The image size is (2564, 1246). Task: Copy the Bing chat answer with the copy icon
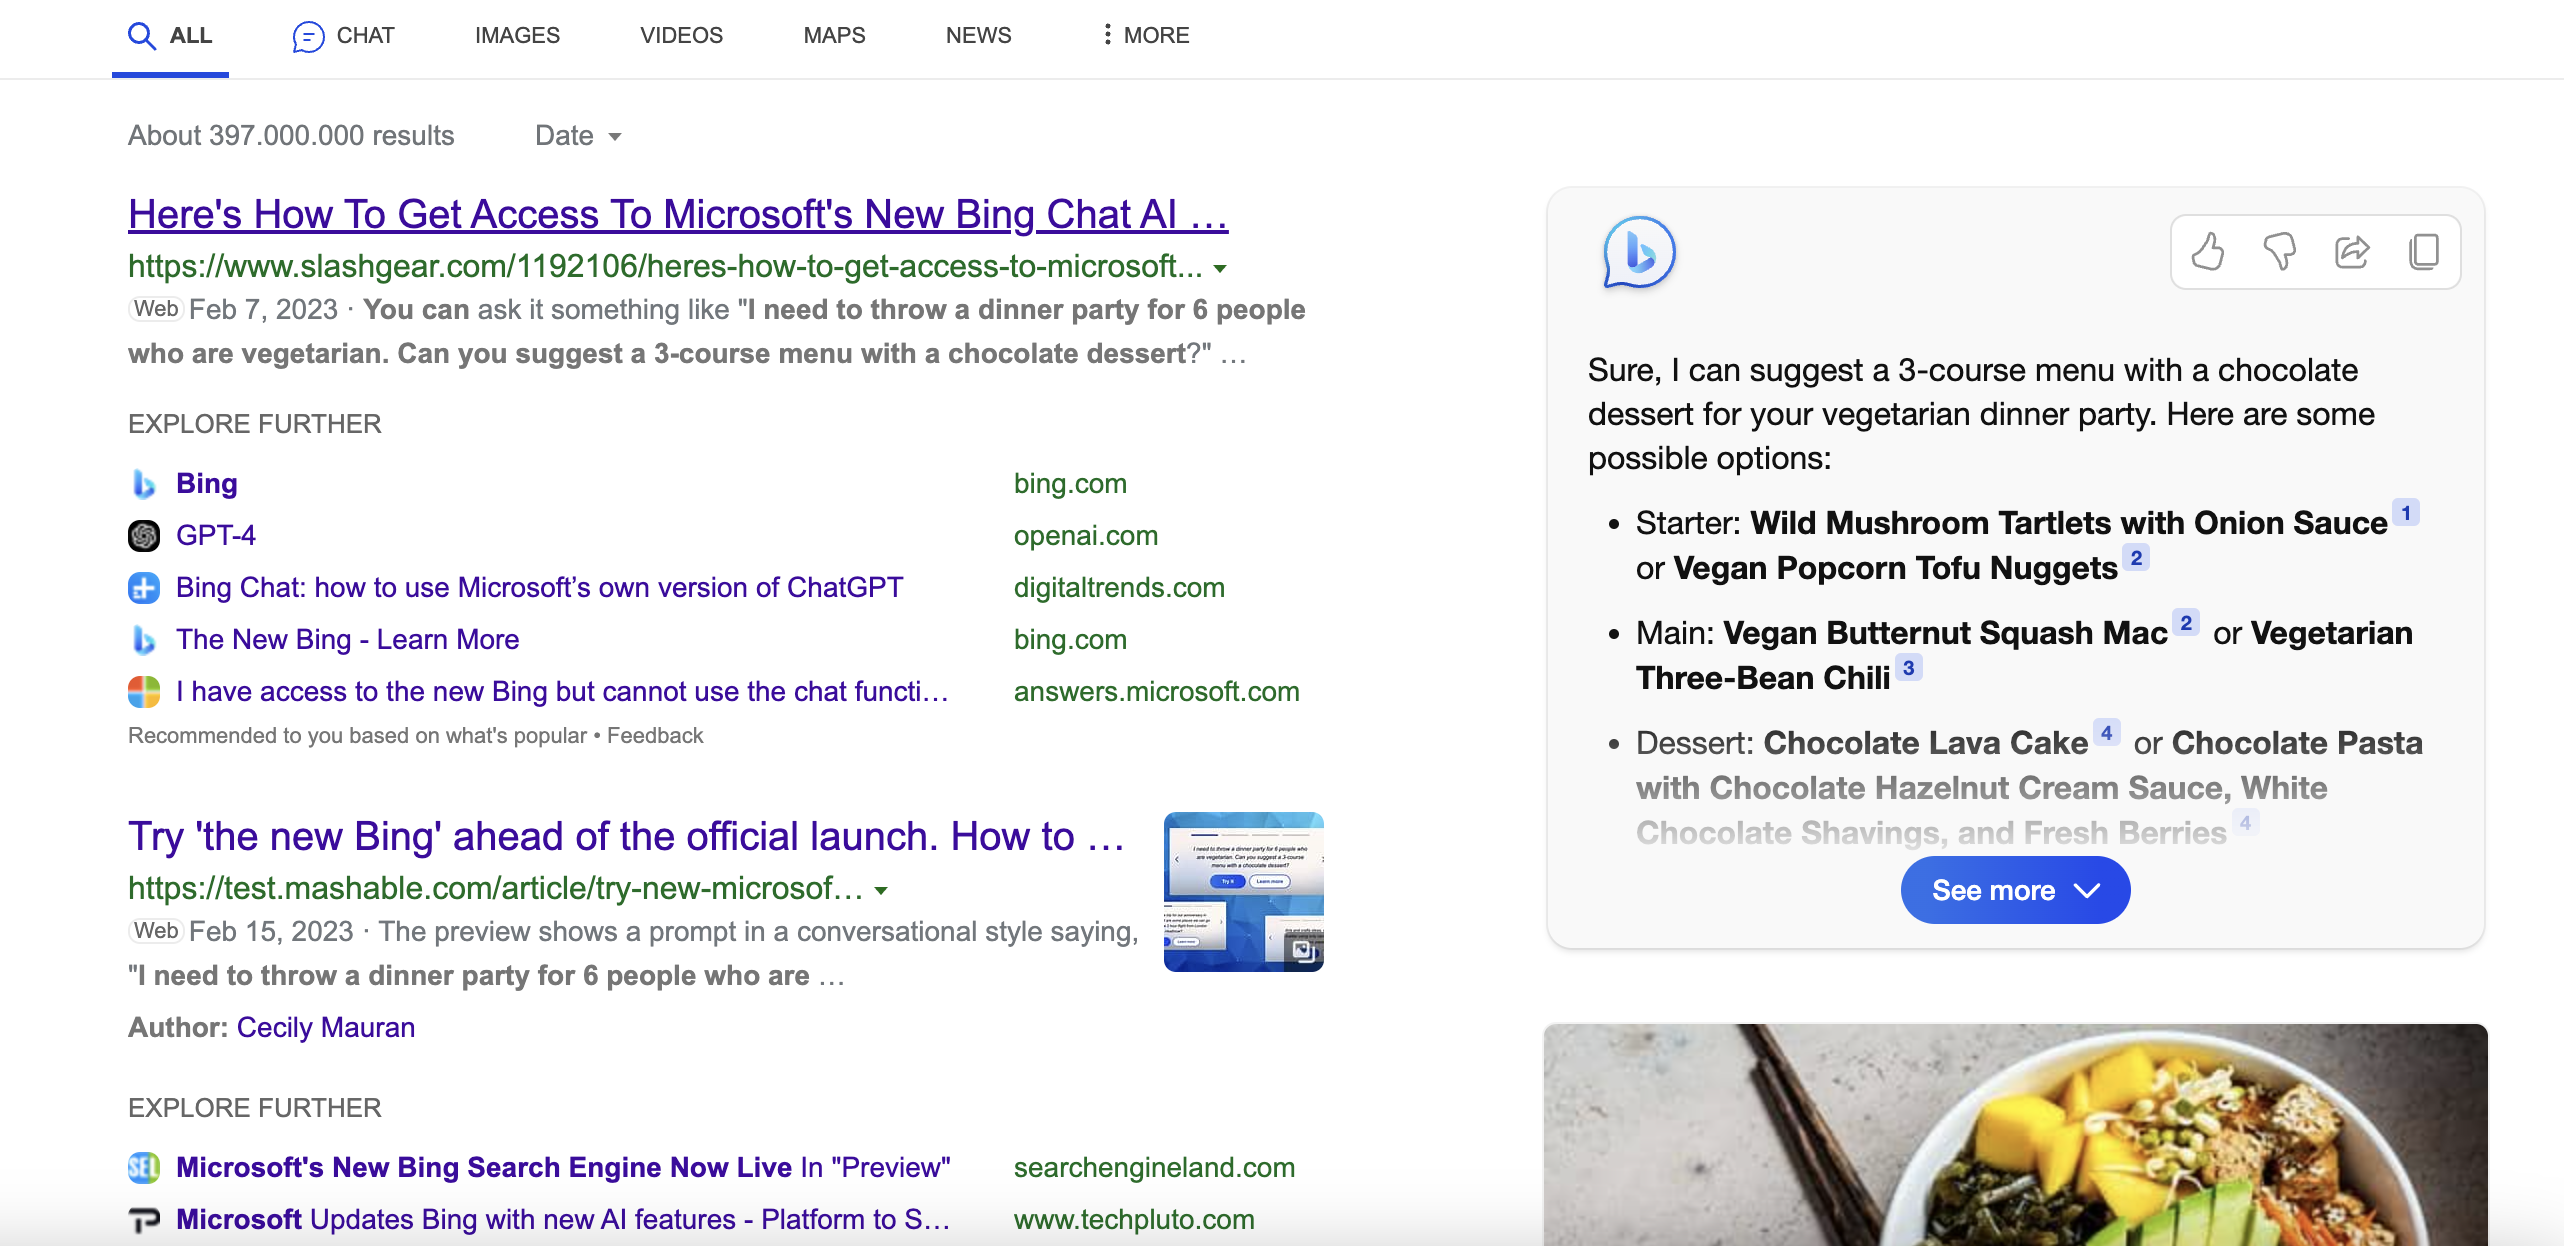tap(2424, 251)
